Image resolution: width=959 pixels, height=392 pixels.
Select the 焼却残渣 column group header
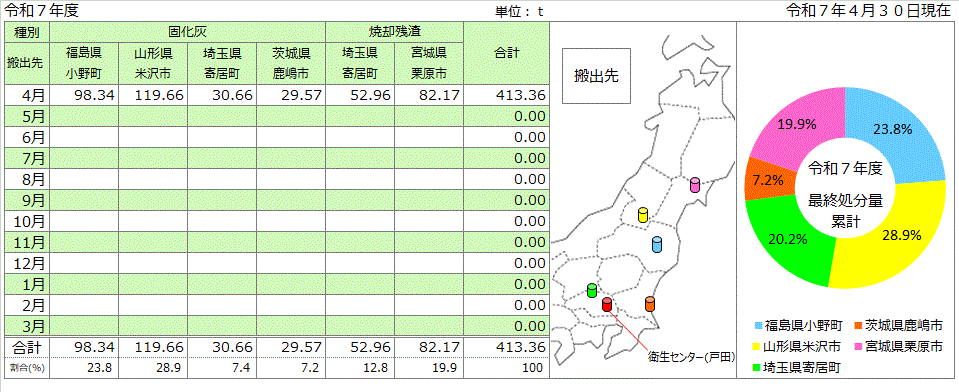[394, 32]
